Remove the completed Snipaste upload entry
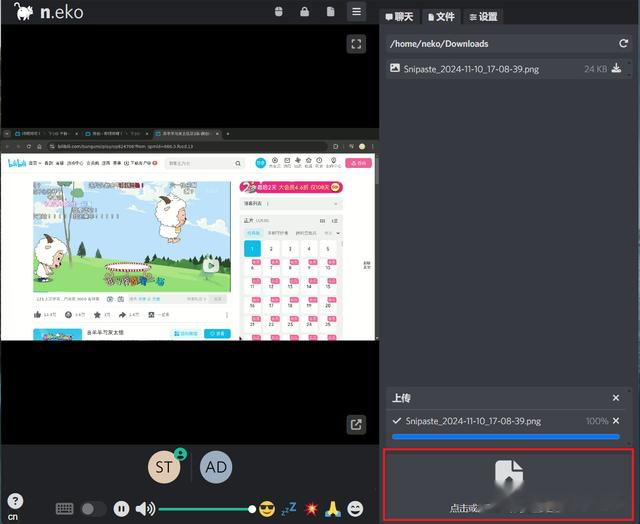Image resolution: width=640 pixels, height=524 pixels. (616, 420)
